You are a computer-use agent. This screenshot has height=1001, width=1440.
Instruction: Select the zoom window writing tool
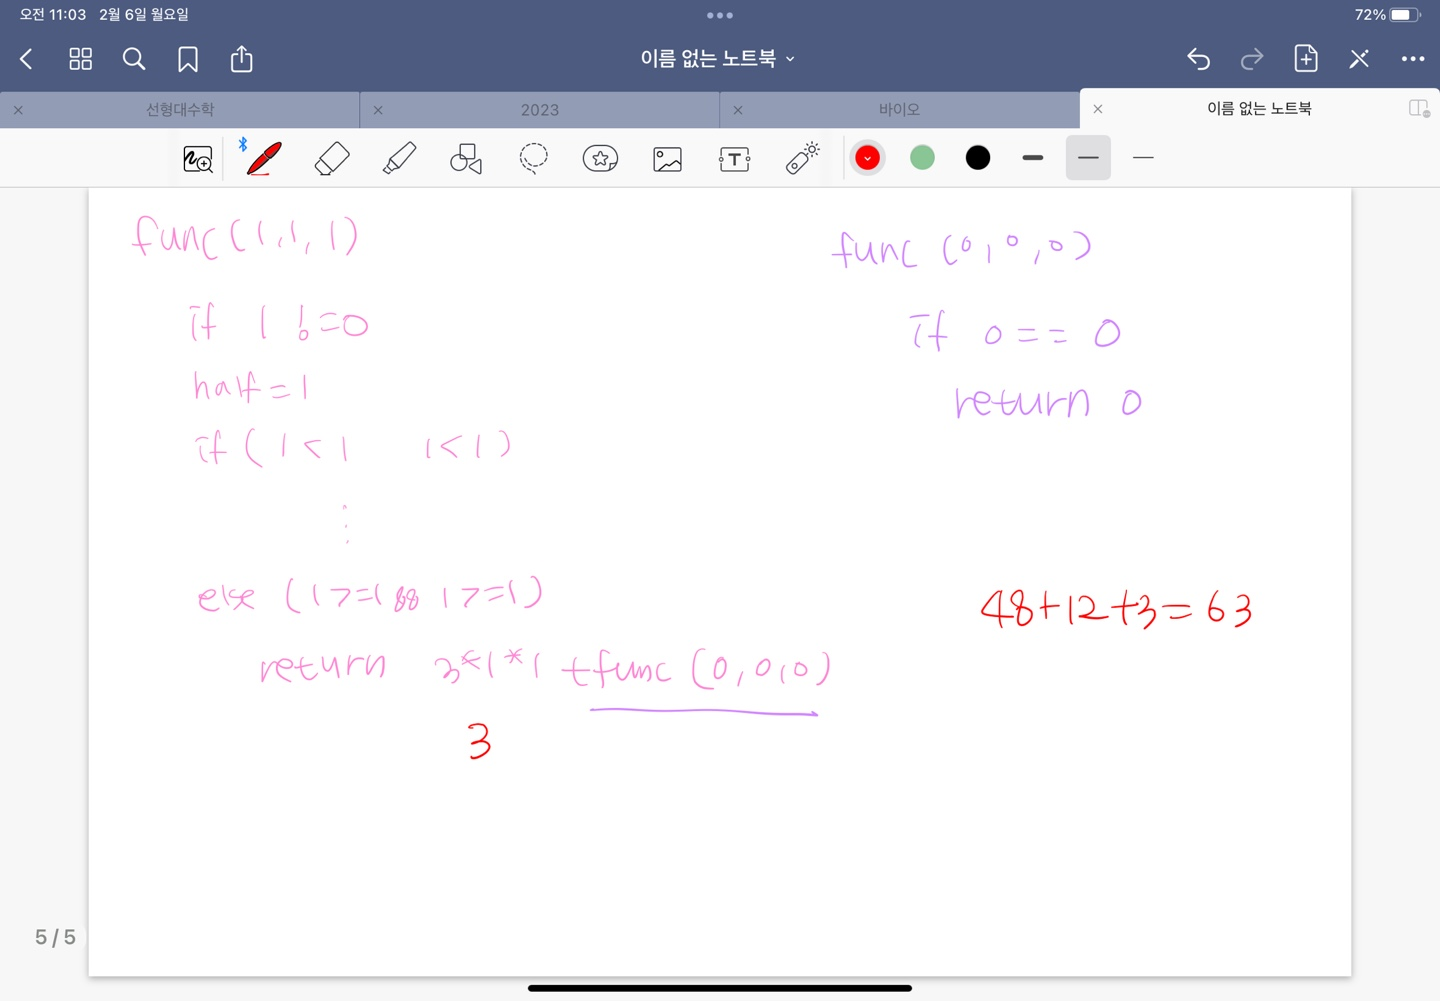[x=198, y=159]
